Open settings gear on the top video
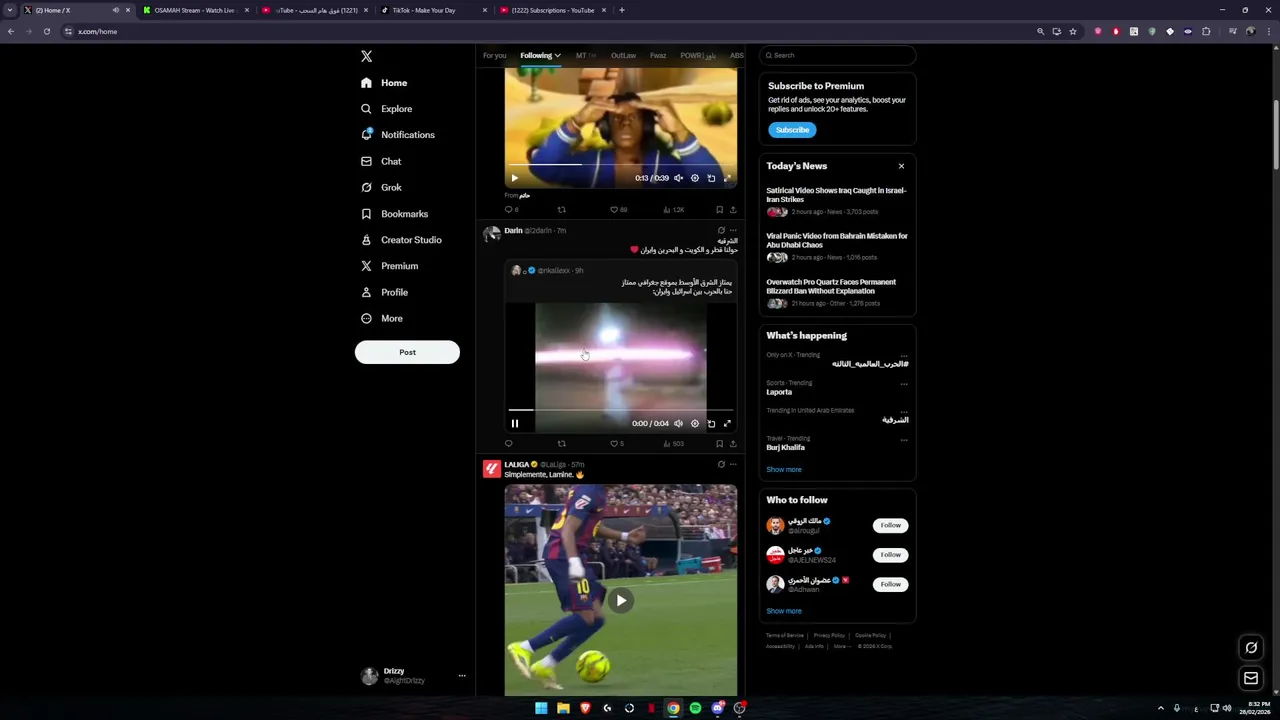The height and width of the screenshot is (720, 1280). coord(695,178)
